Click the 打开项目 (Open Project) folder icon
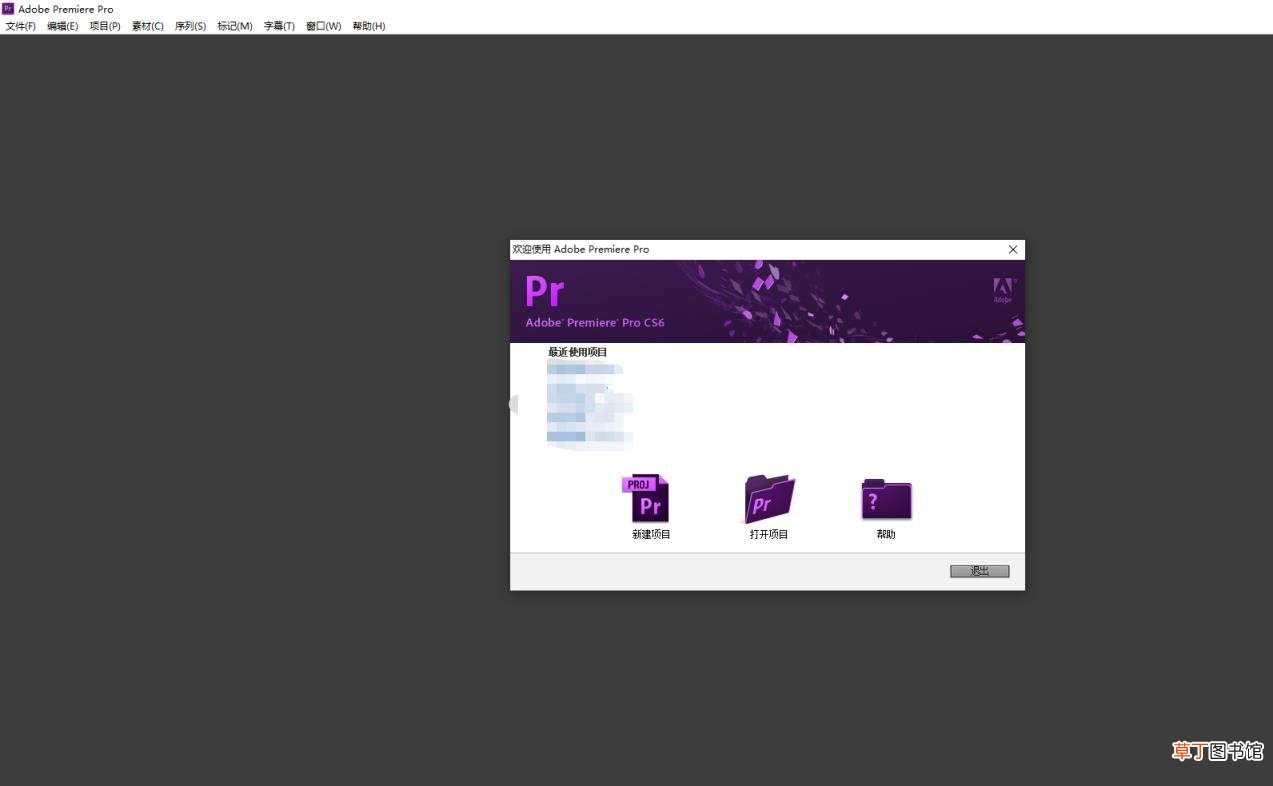 (x=769, y=498)
